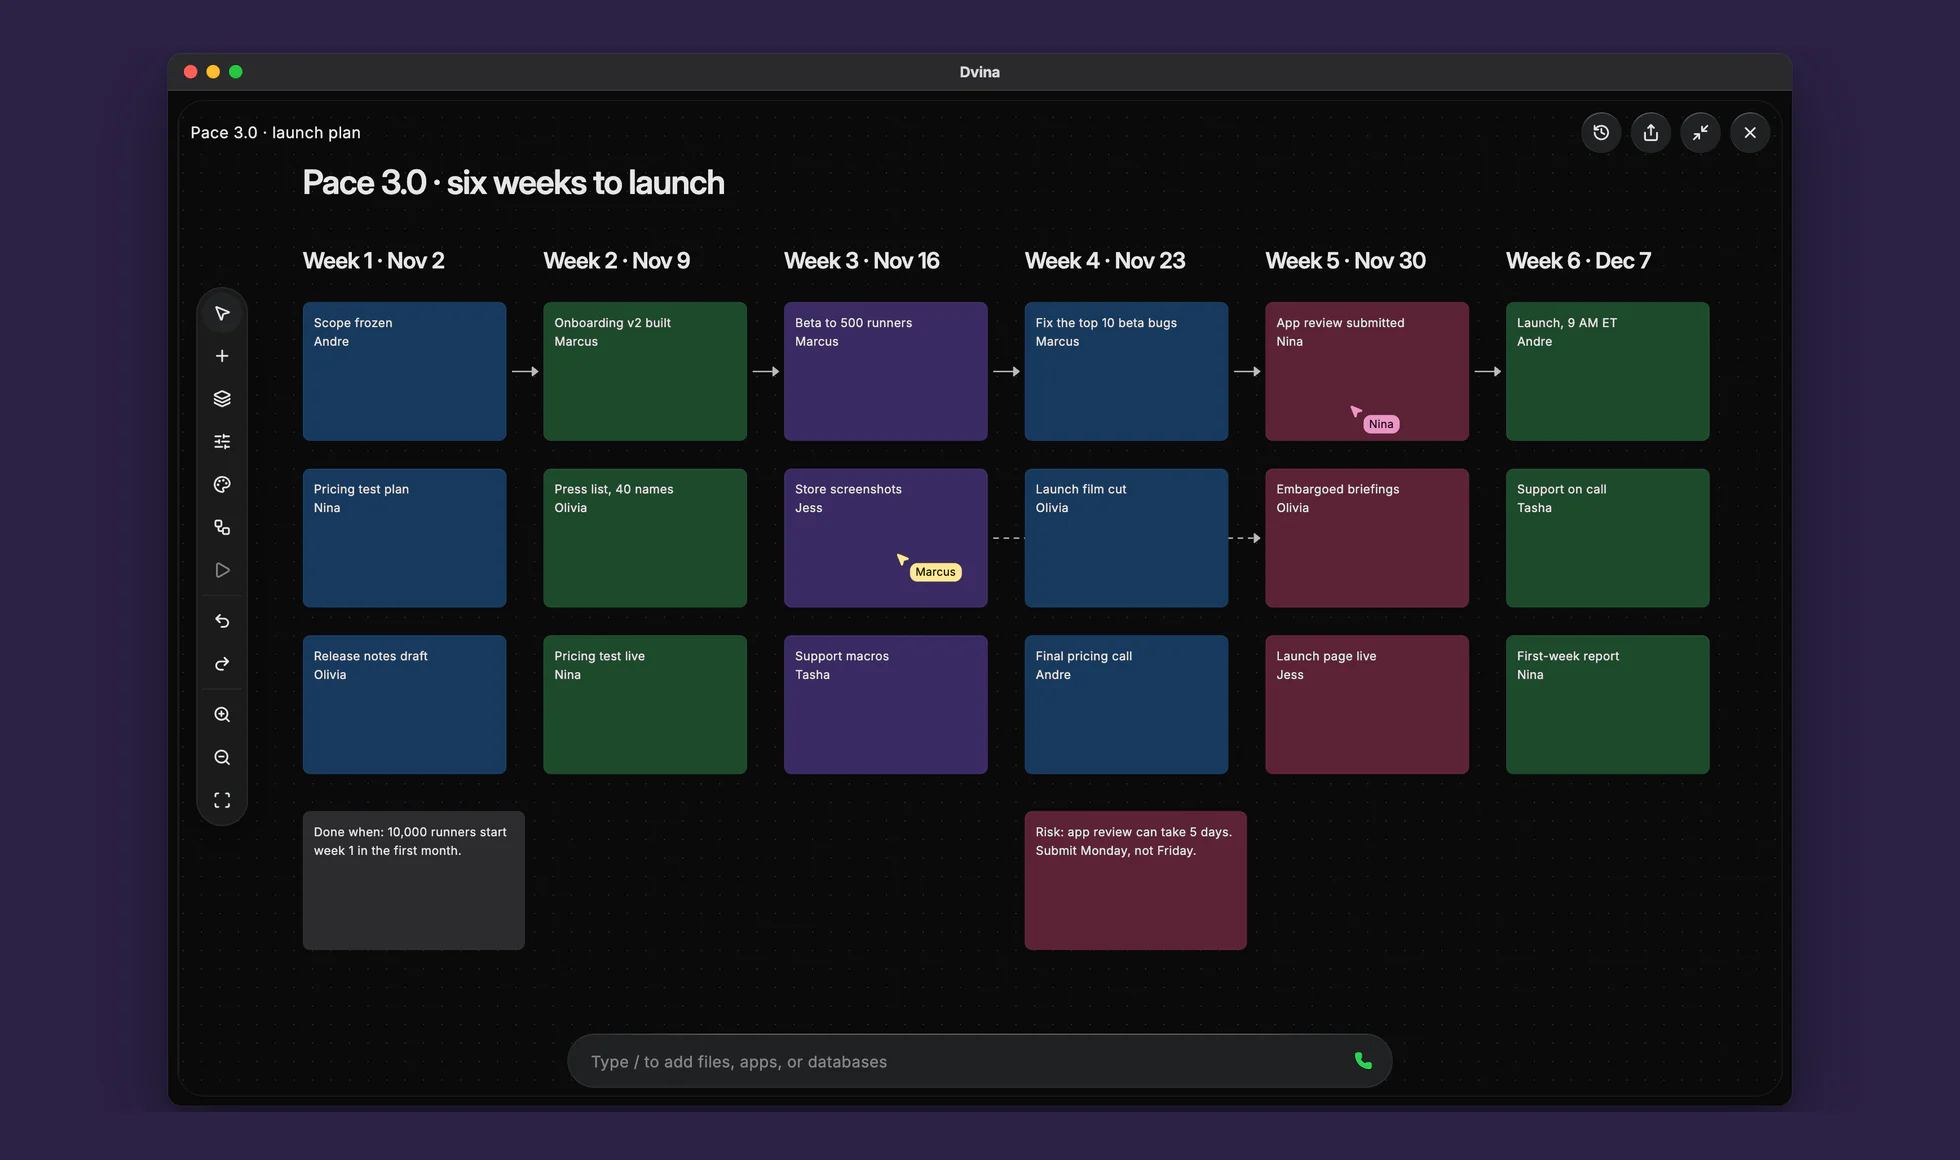Click the dashed arrow into Embargoed briefings
Screen dimensions: 1960x1160
pos(1245,538)
